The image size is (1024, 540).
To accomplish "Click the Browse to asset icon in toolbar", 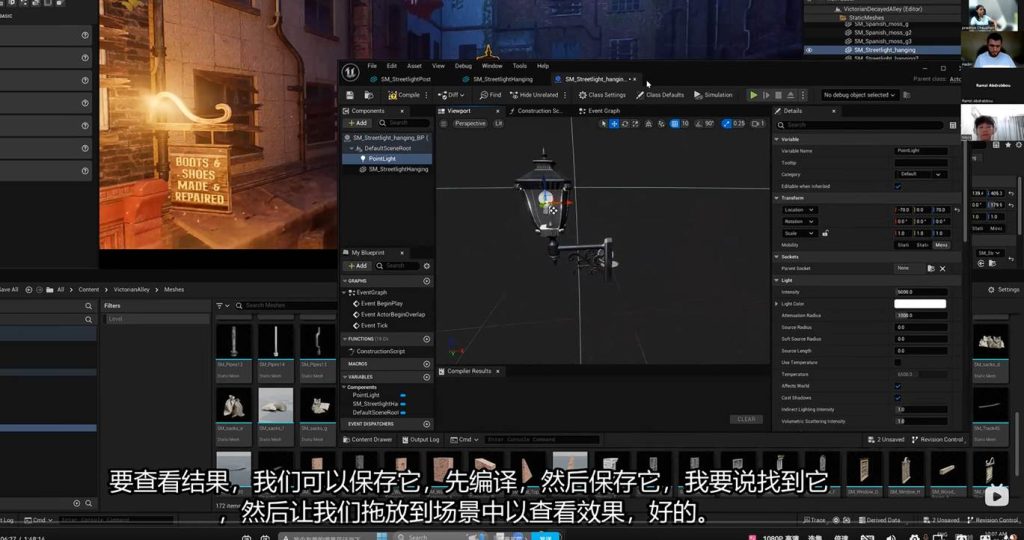I will pos(368,95).
